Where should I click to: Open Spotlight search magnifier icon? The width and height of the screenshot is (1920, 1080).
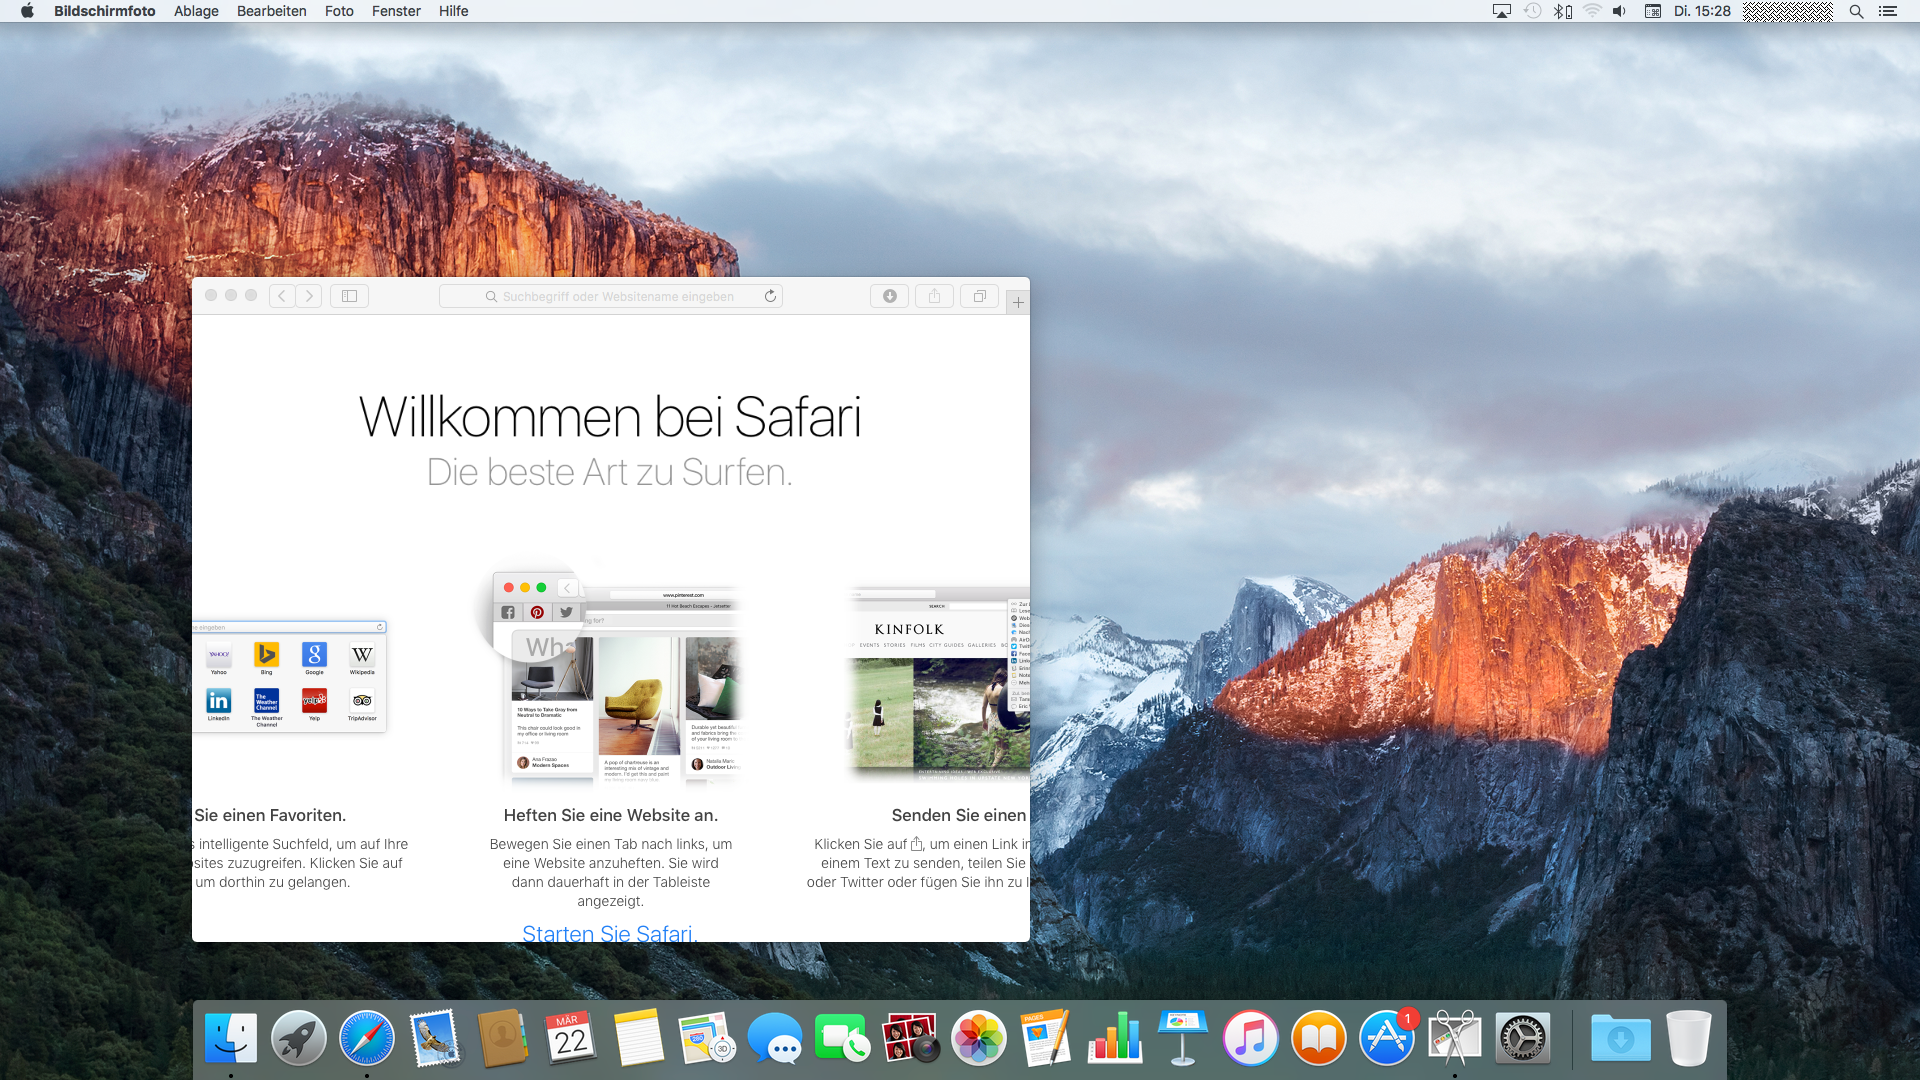(1856, 11)
